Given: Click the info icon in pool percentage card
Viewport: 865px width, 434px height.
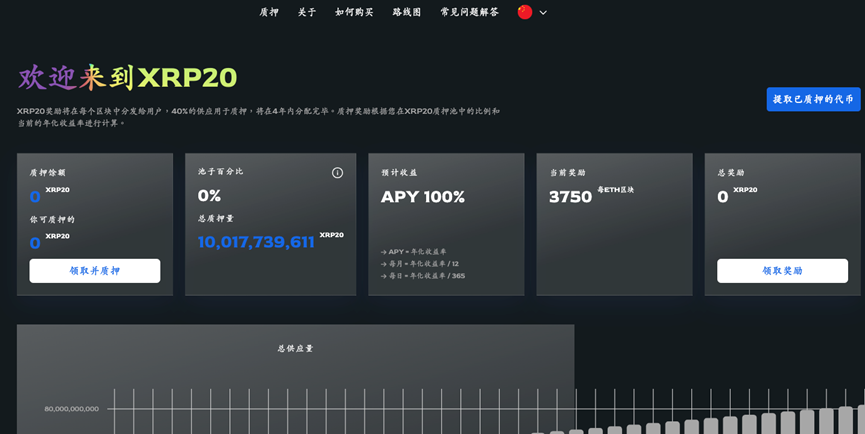Looking at the screenshot, I should [x=337, y=173].
